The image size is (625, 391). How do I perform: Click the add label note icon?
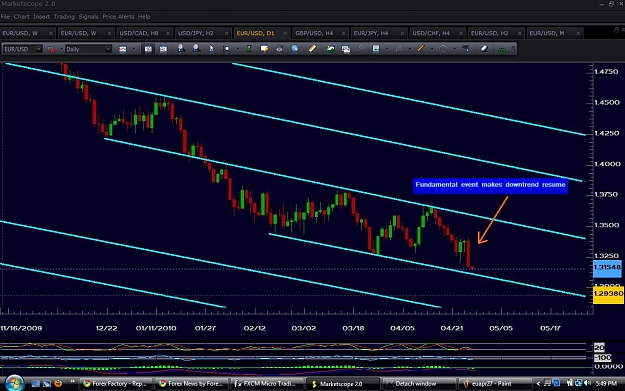tap(264, 49)
